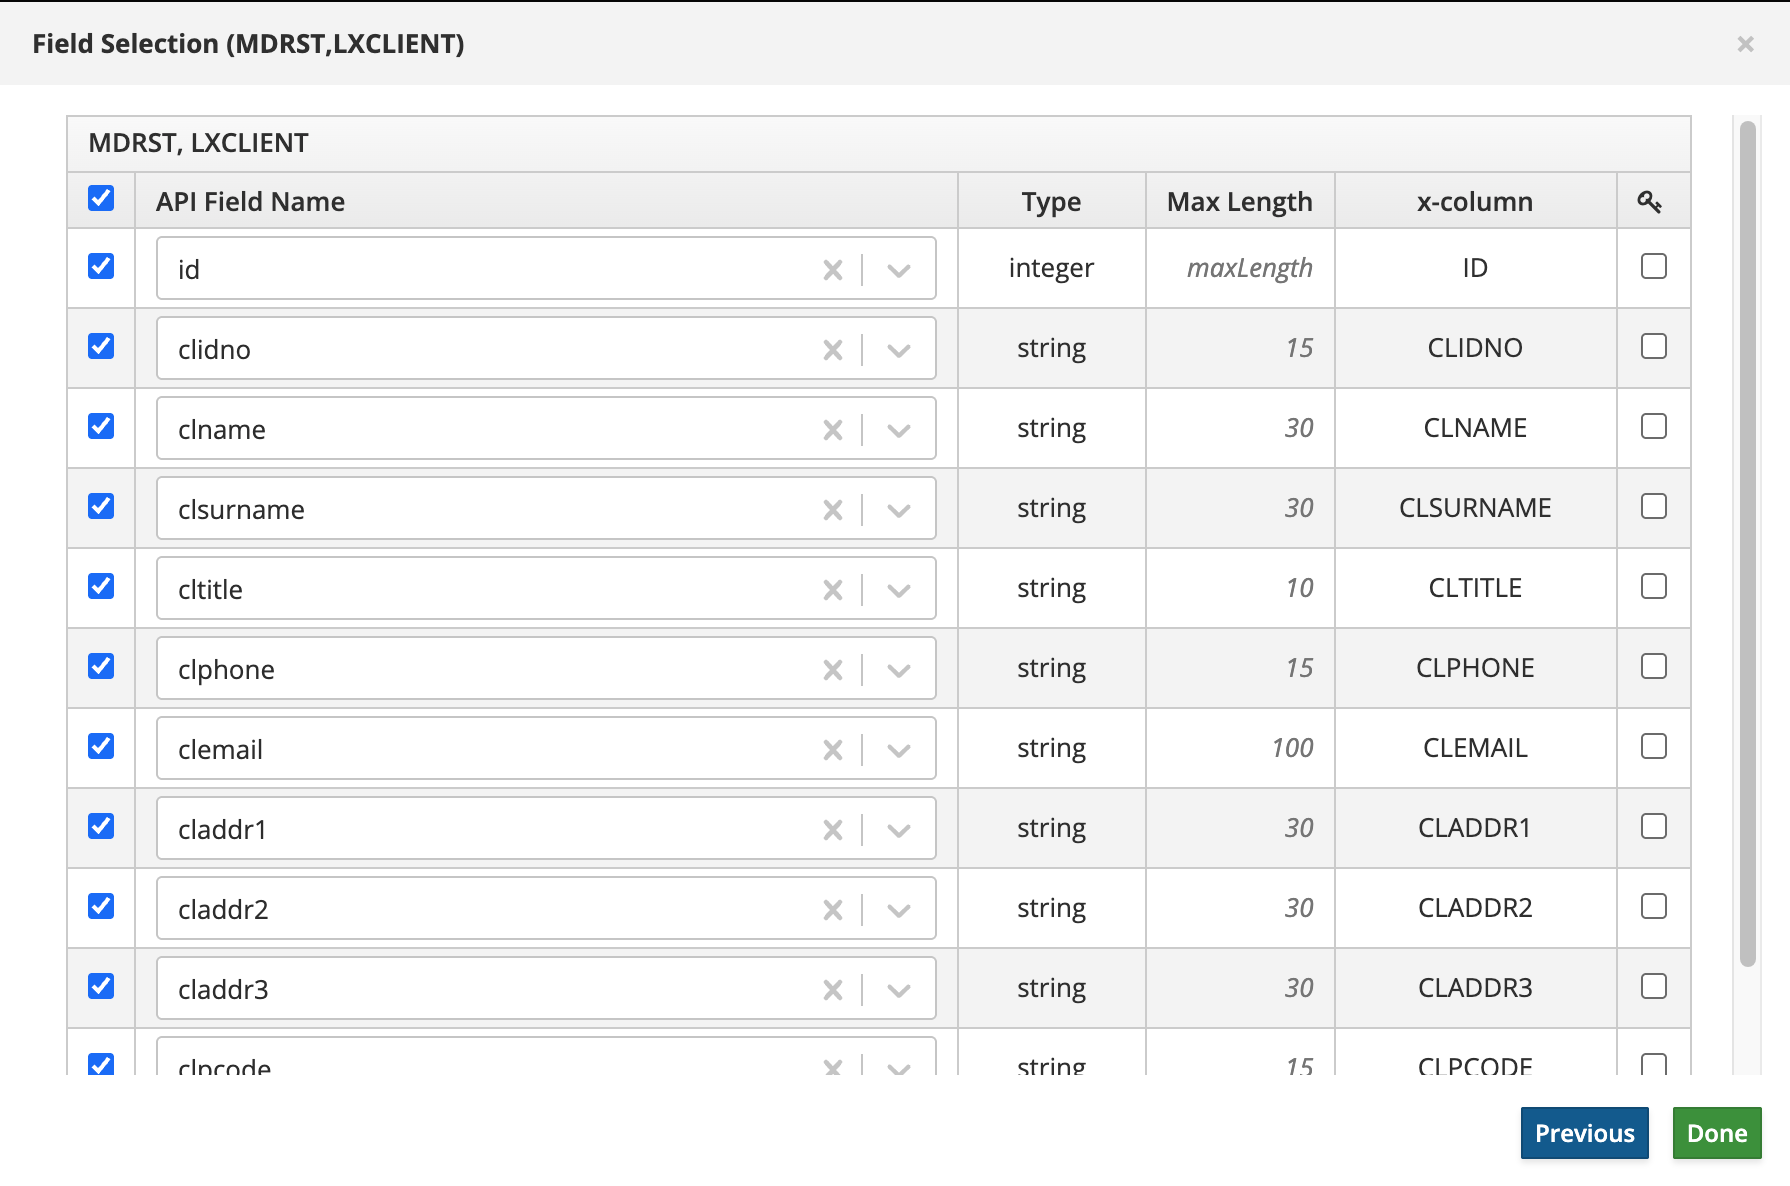
Task: Uncheck the select-all header checkbox
Action: (x=101, y=198)
